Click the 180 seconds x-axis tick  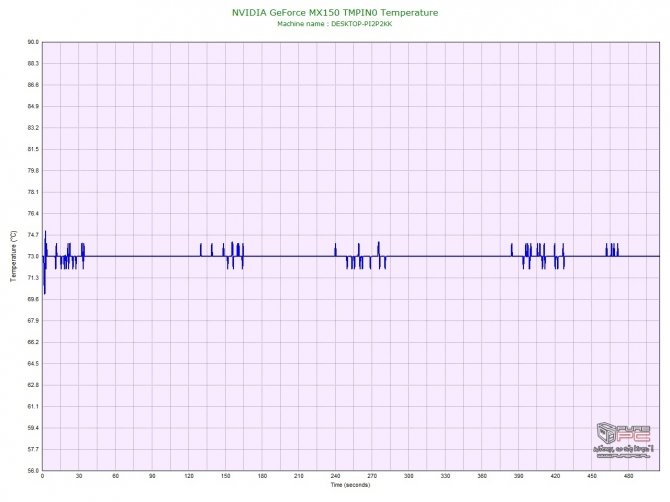pos(262,476)
